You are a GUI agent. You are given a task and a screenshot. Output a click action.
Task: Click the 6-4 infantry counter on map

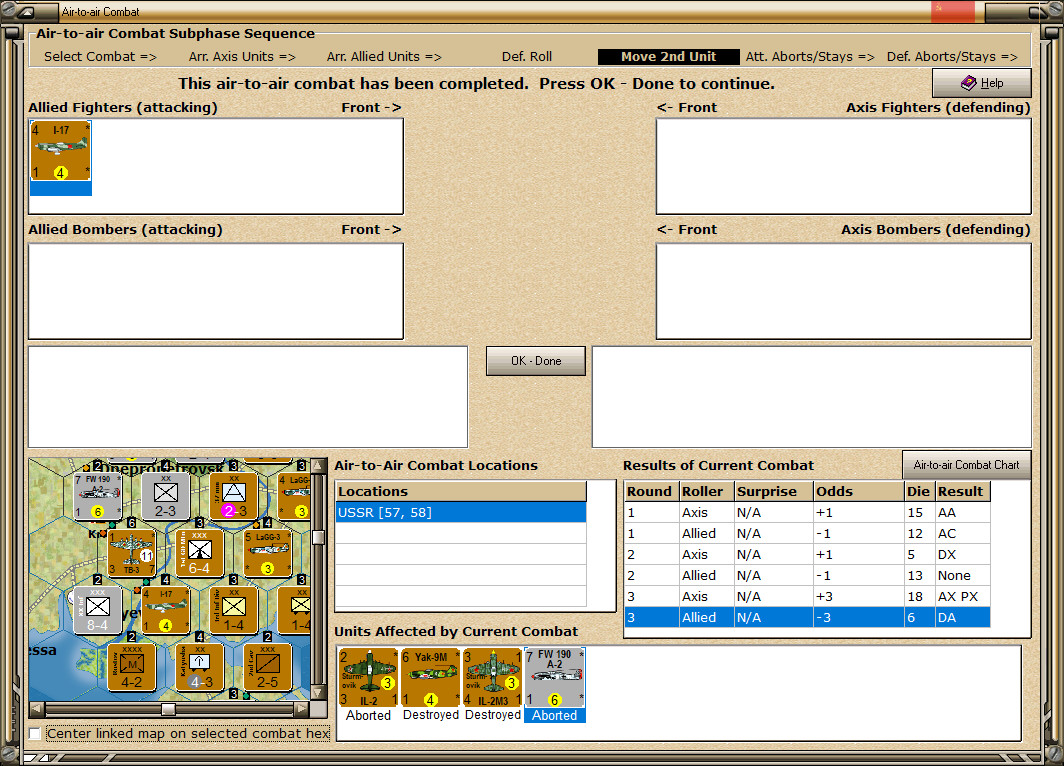pos(200,553)
